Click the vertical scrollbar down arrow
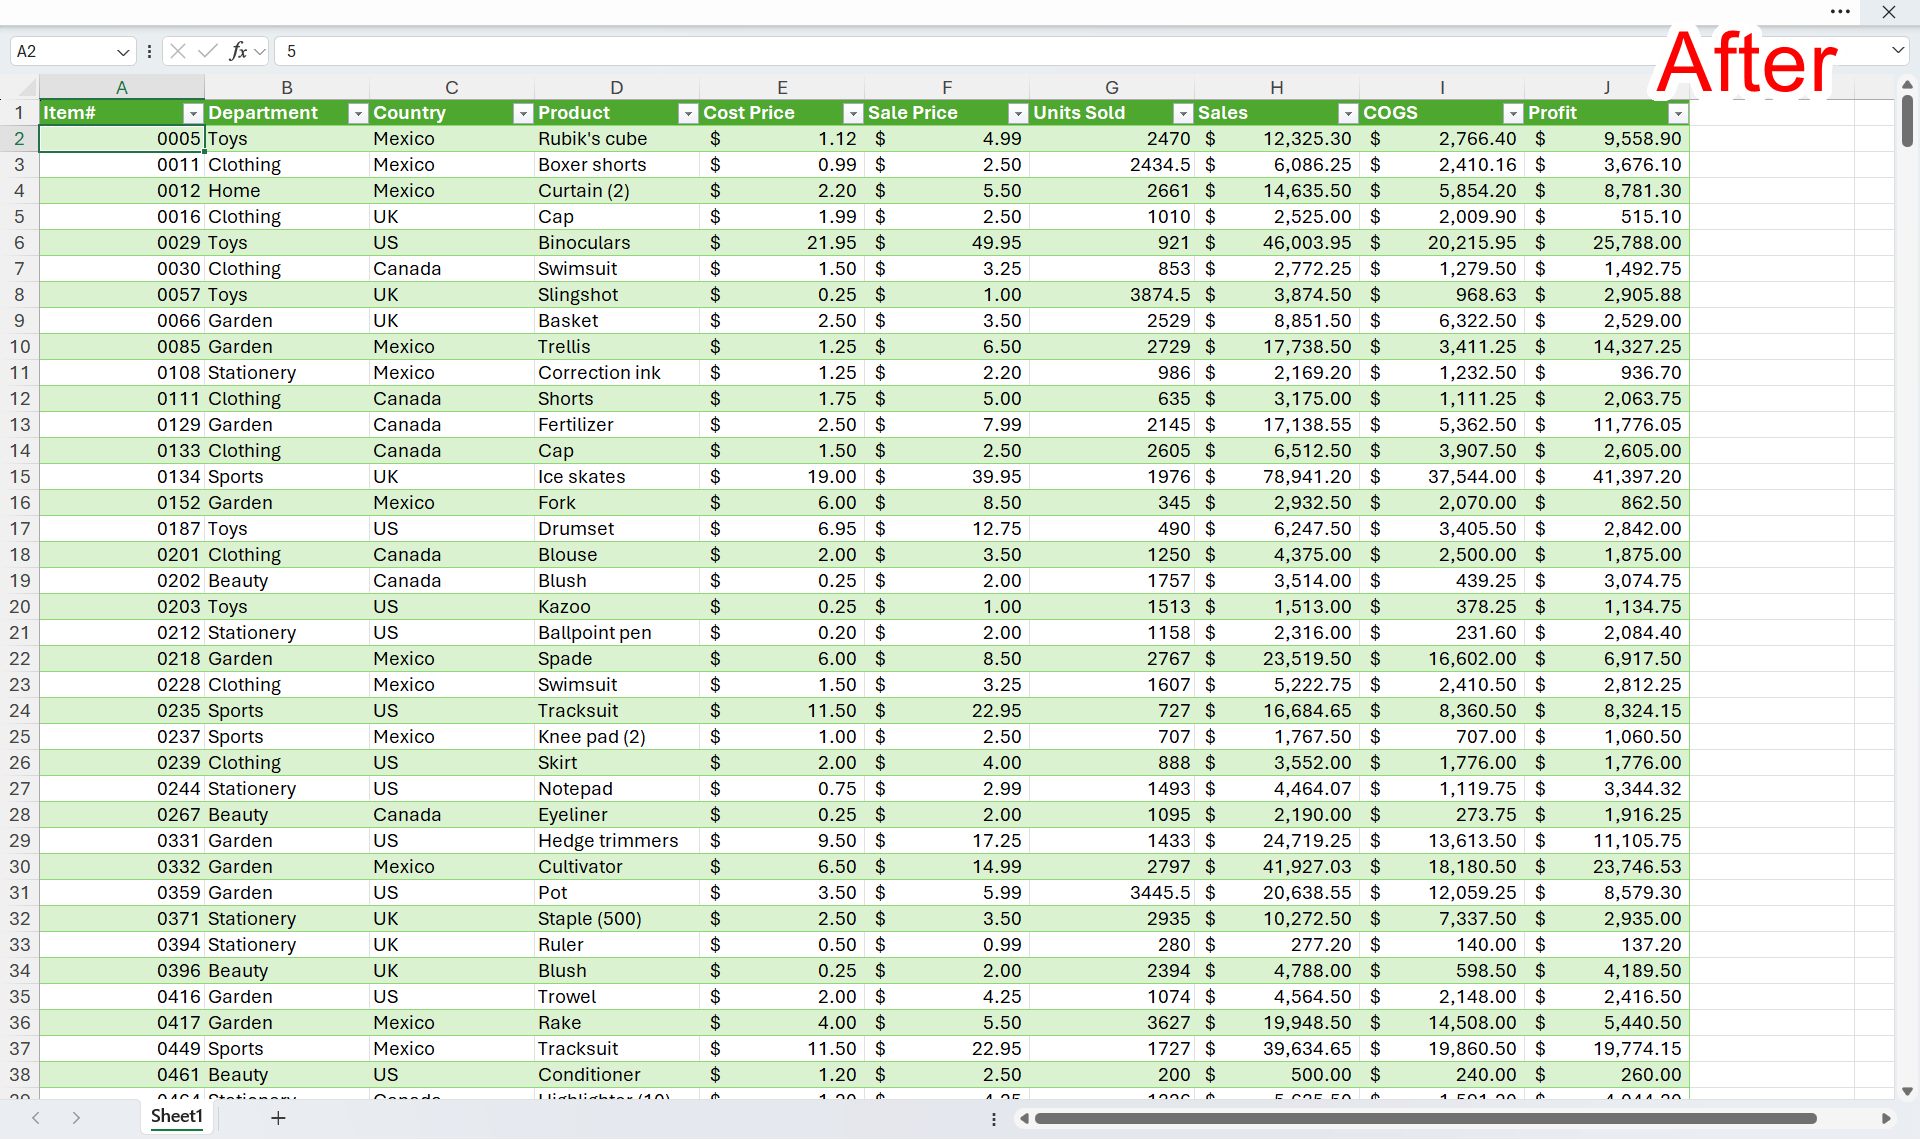Viewport: 1920px width, 1140px height. [x=1907, y=1092]
